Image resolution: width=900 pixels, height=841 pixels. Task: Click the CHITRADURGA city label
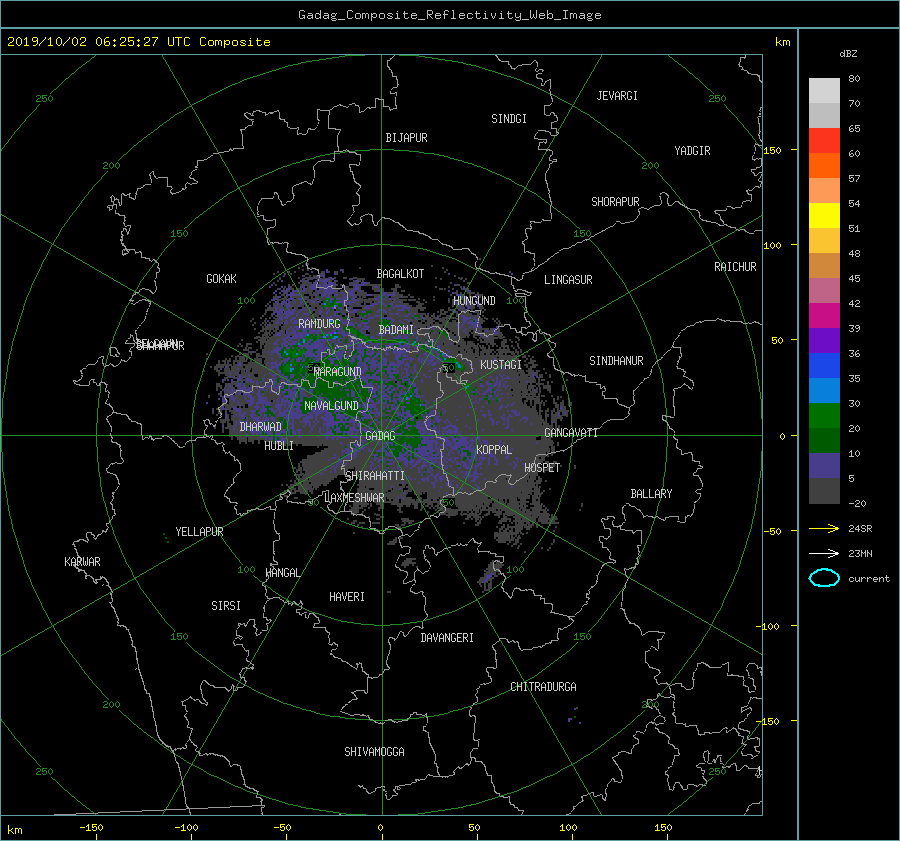(543, 687)
